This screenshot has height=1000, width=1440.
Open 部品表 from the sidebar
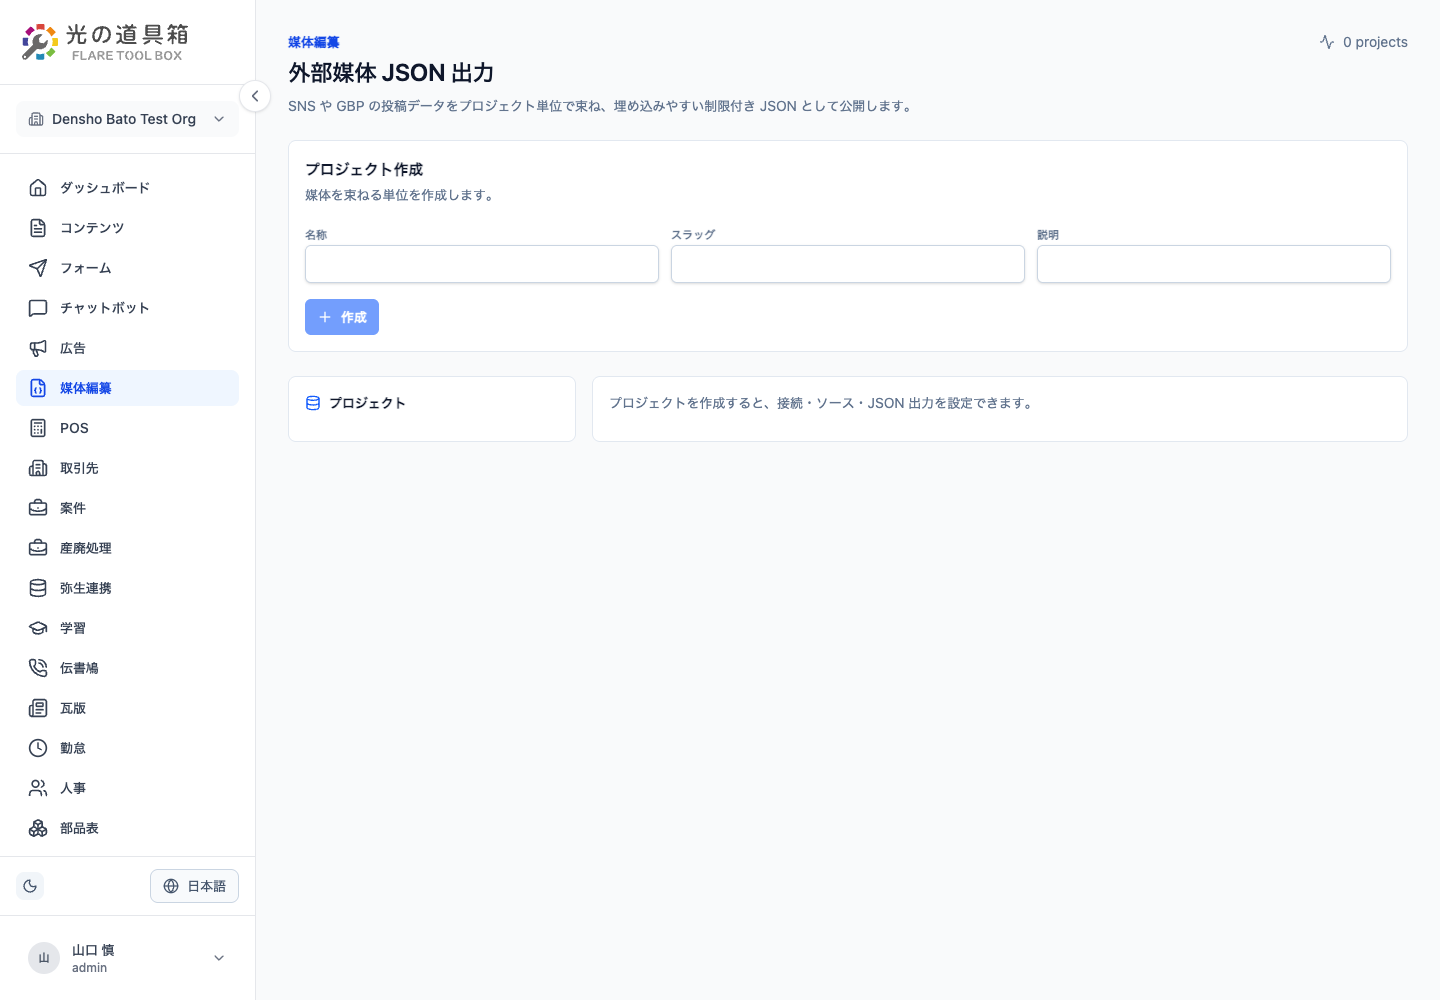coord(127,828)
